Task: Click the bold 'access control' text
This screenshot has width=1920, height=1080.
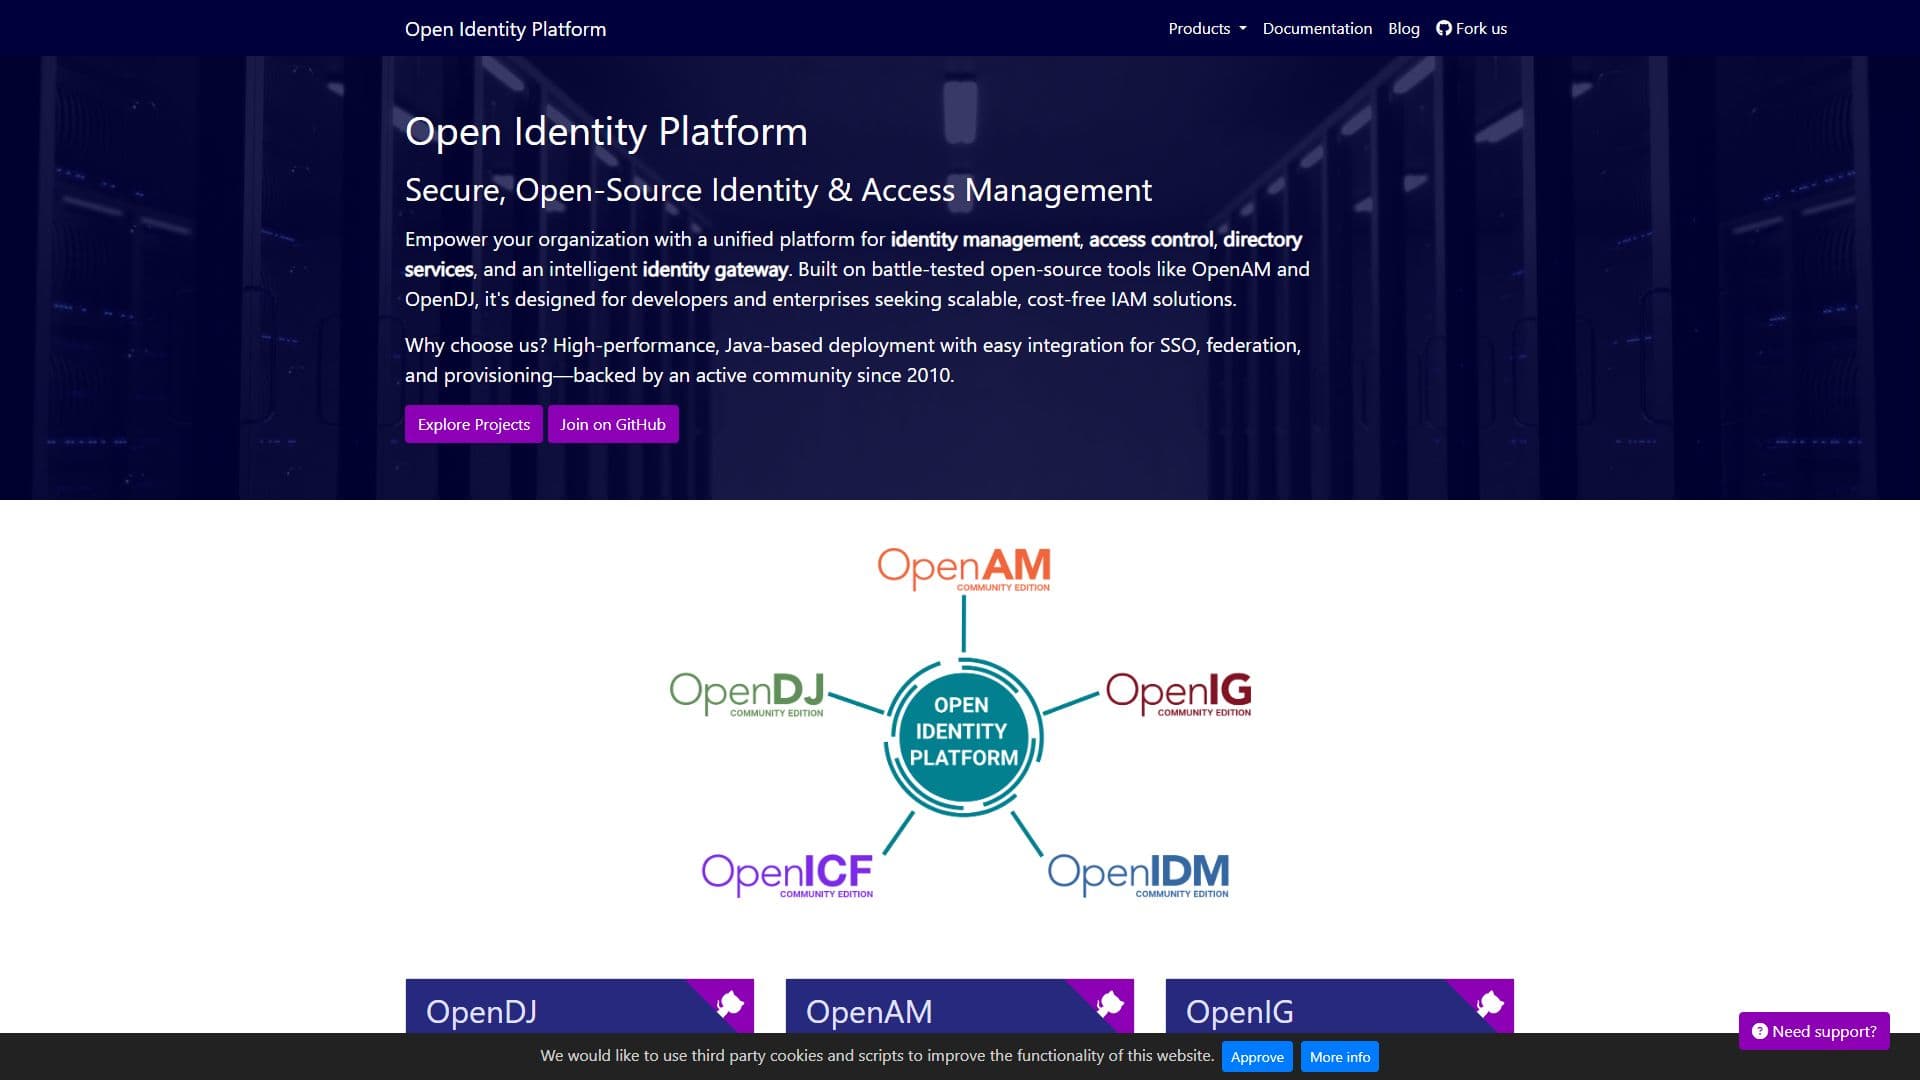Action: (1151, 239)
